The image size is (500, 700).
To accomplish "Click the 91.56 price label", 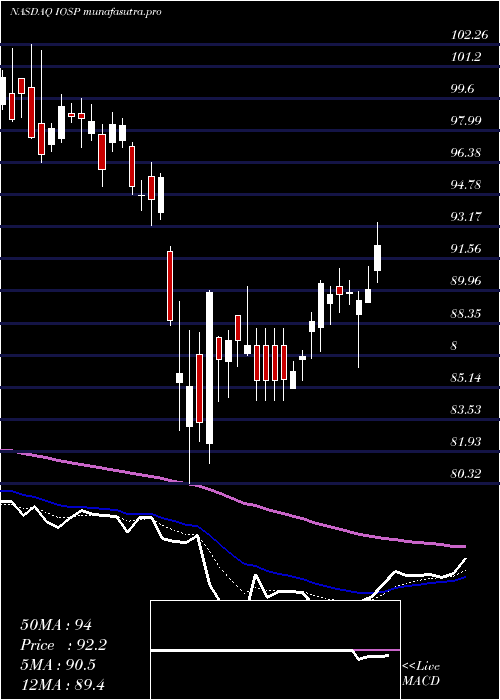I will [x=467, y=249].
